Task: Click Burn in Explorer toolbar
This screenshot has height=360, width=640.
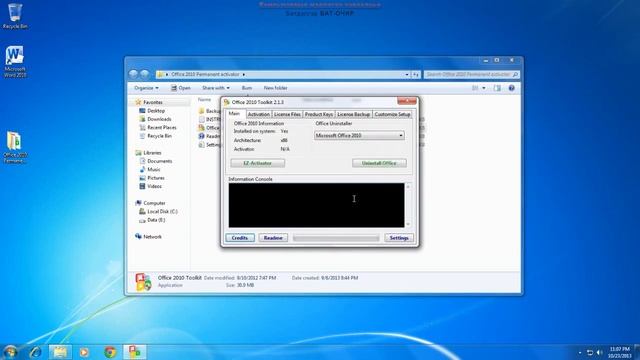Action: pos(247,88)
